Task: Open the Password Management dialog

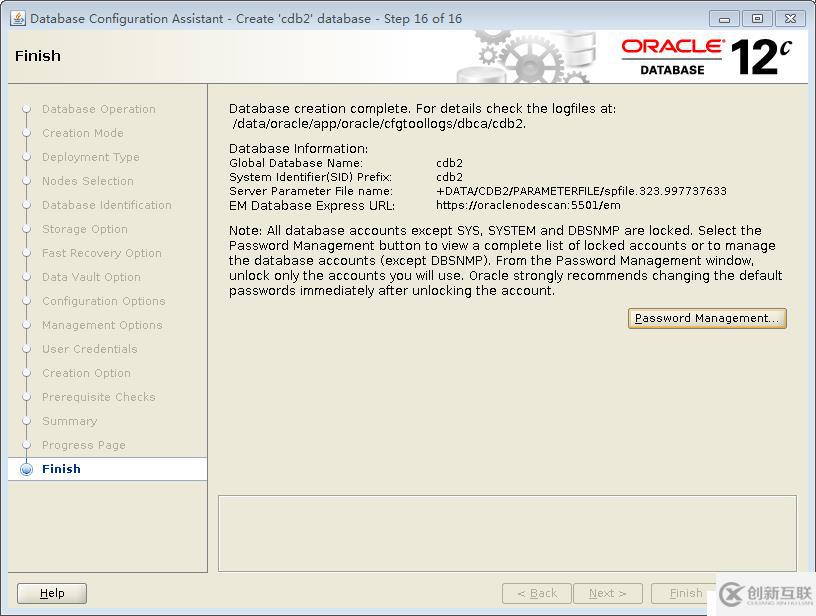Action: pos(707,318)
